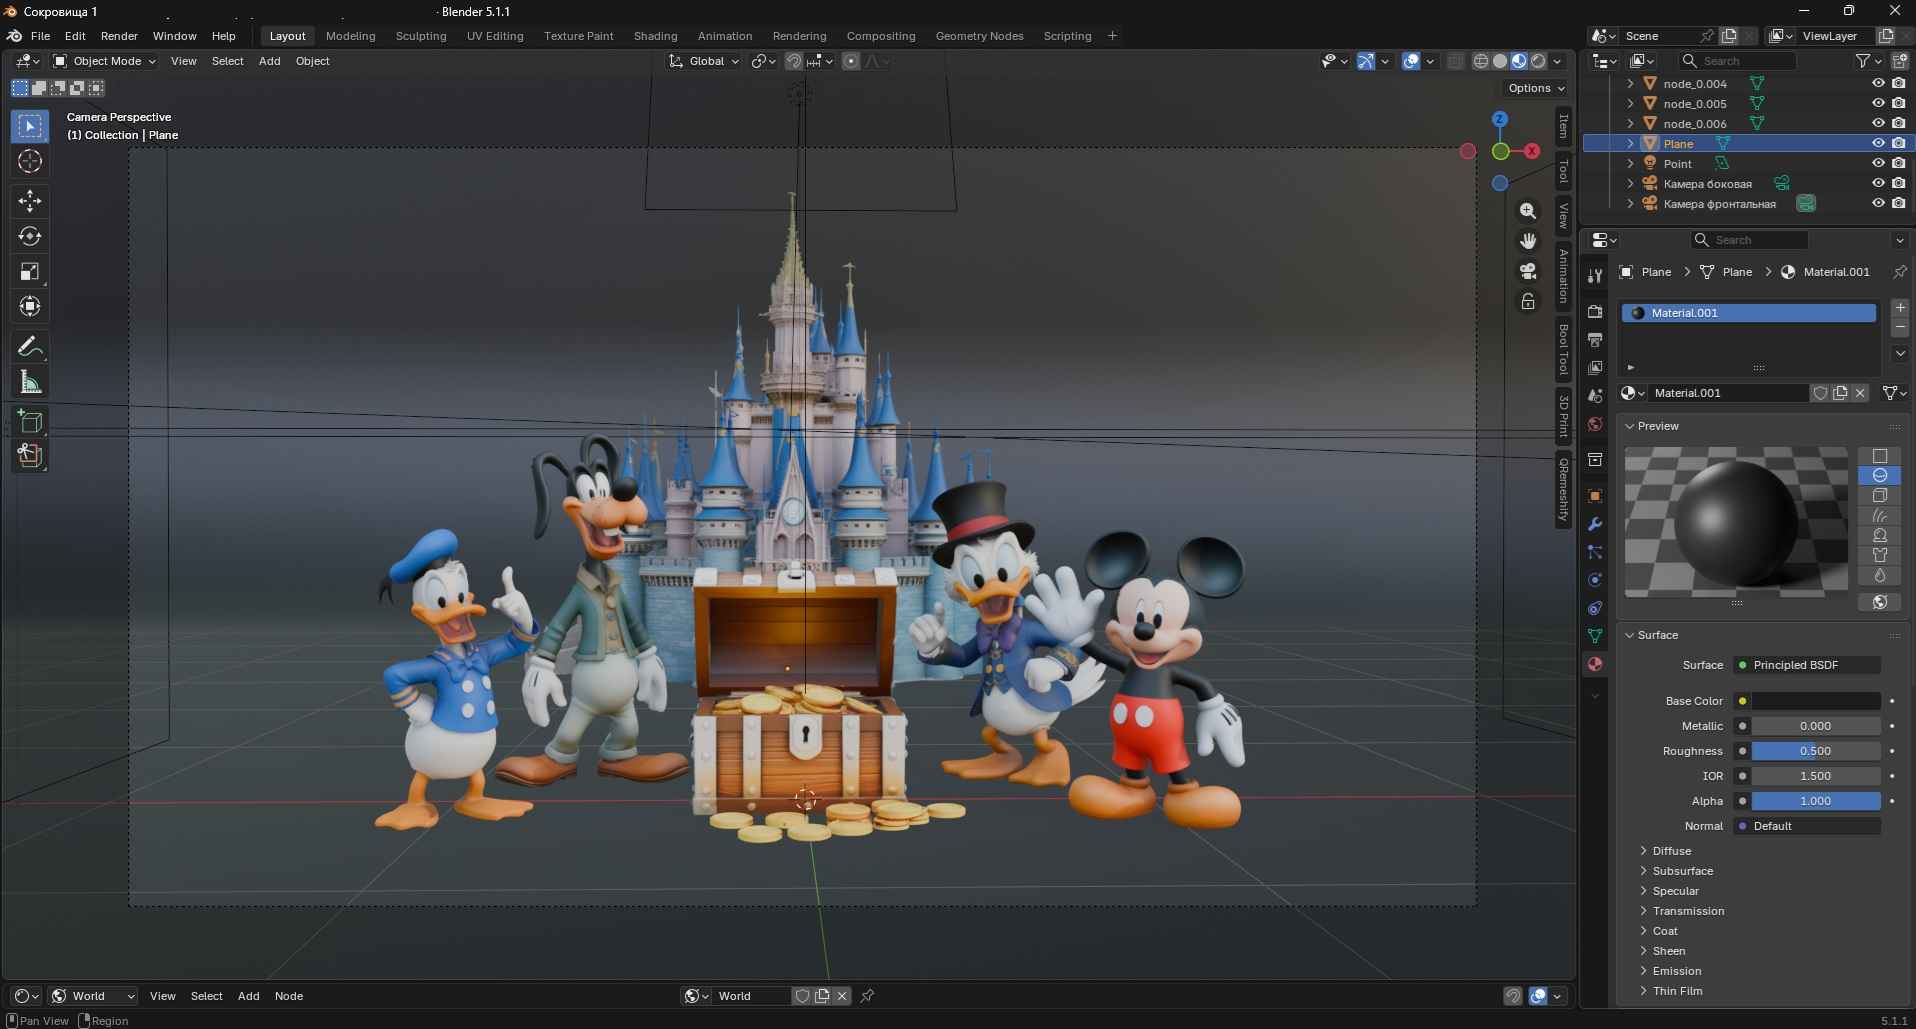Open the Bool Tool sidebar tab
The height and width of the screenshot is (1029, 1916).
(x=1564, y=349)
